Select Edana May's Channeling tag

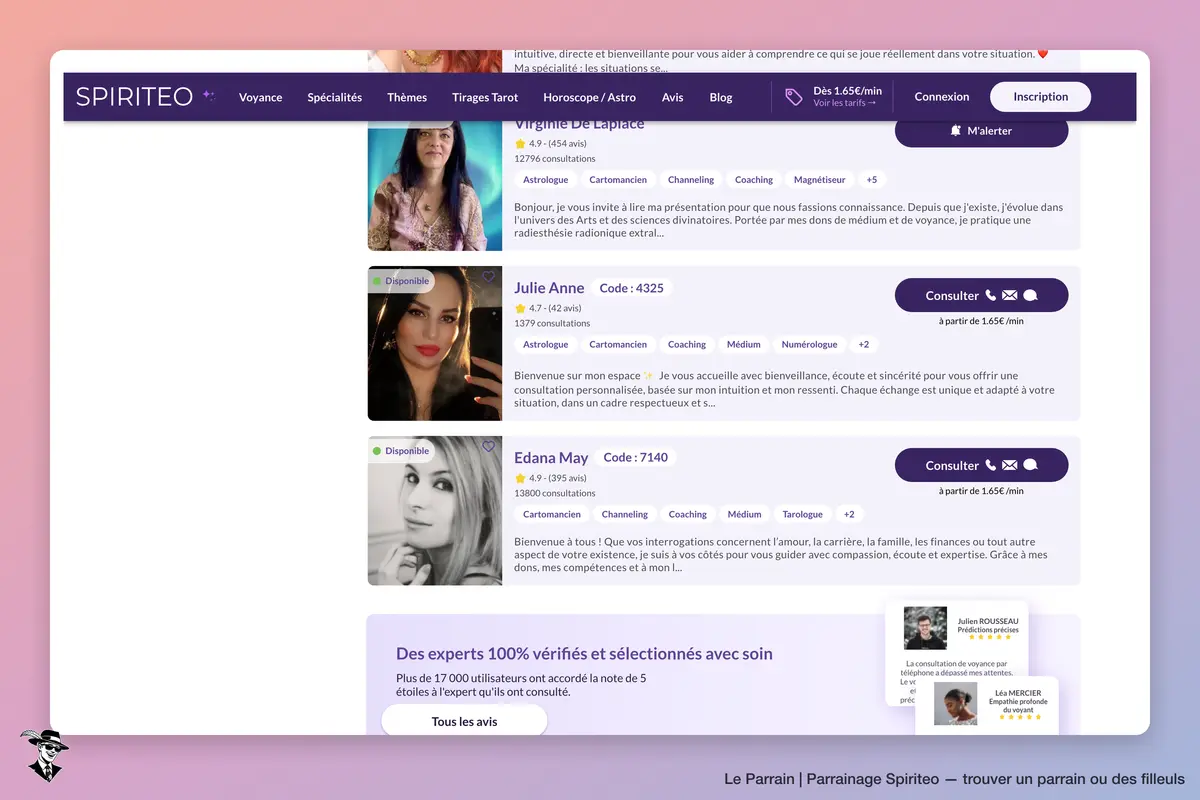point(625,514)
